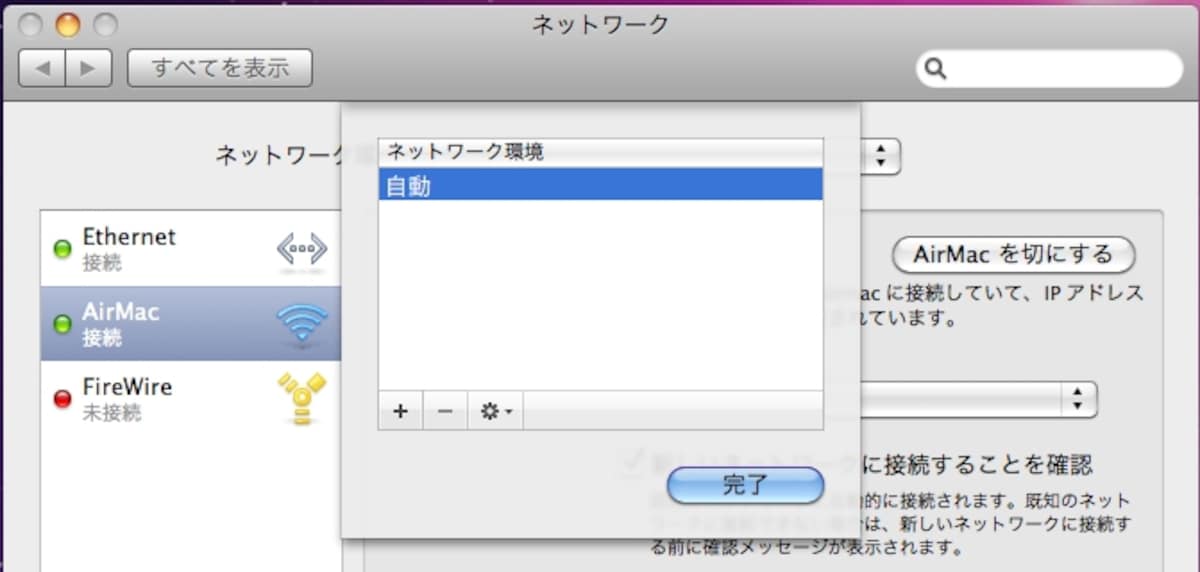Click the Ethernet double-arrow icon
Viewport: 1200px width, 572px height.
click(x=302, y=250)
